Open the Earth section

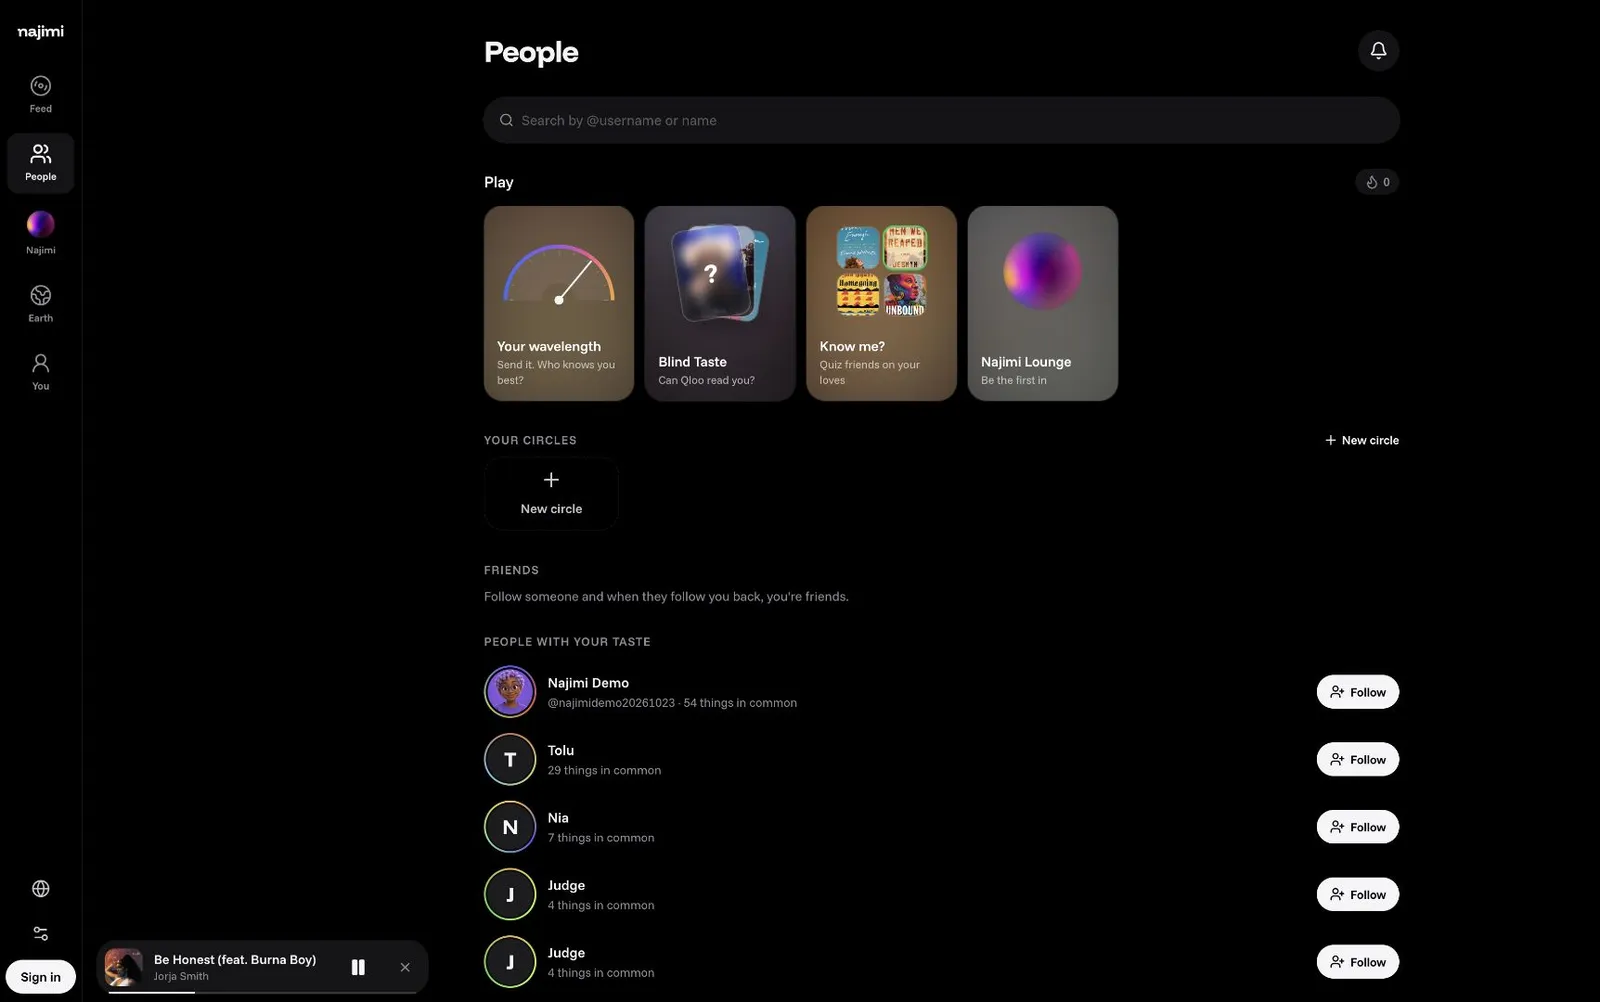pyautogui.click(x=40, y=304)
